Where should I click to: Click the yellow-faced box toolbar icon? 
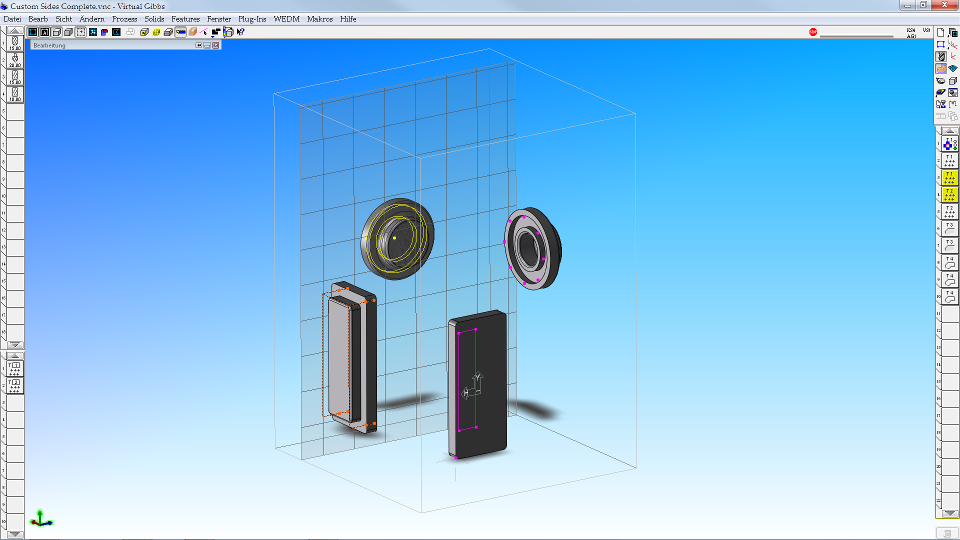click(144, 32)
